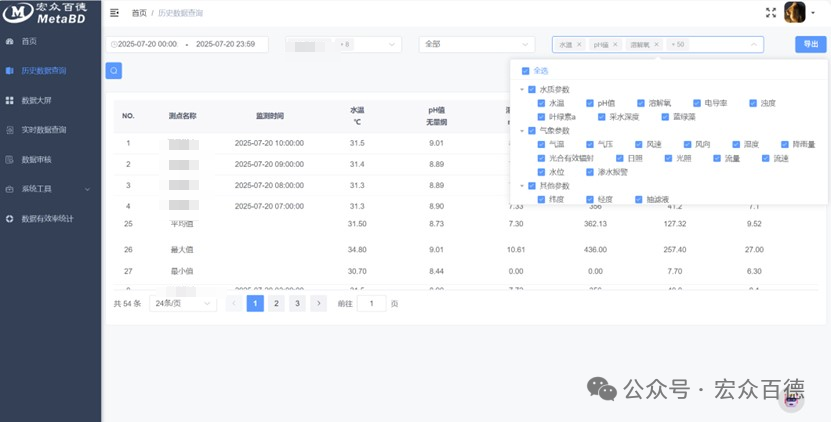Go to pagination page 2

(276, 303)
